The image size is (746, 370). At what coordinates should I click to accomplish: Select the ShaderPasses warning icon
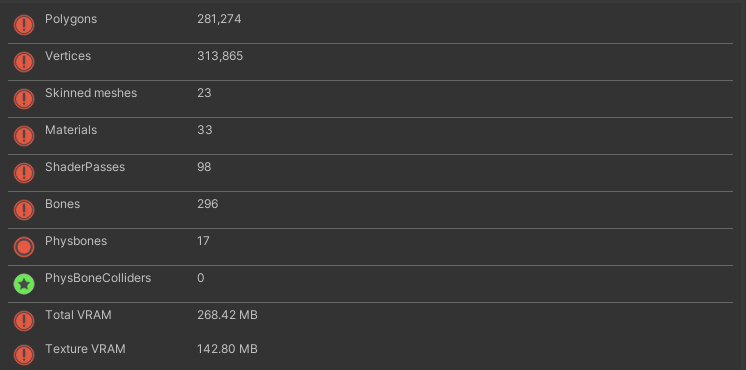point(24,173)
